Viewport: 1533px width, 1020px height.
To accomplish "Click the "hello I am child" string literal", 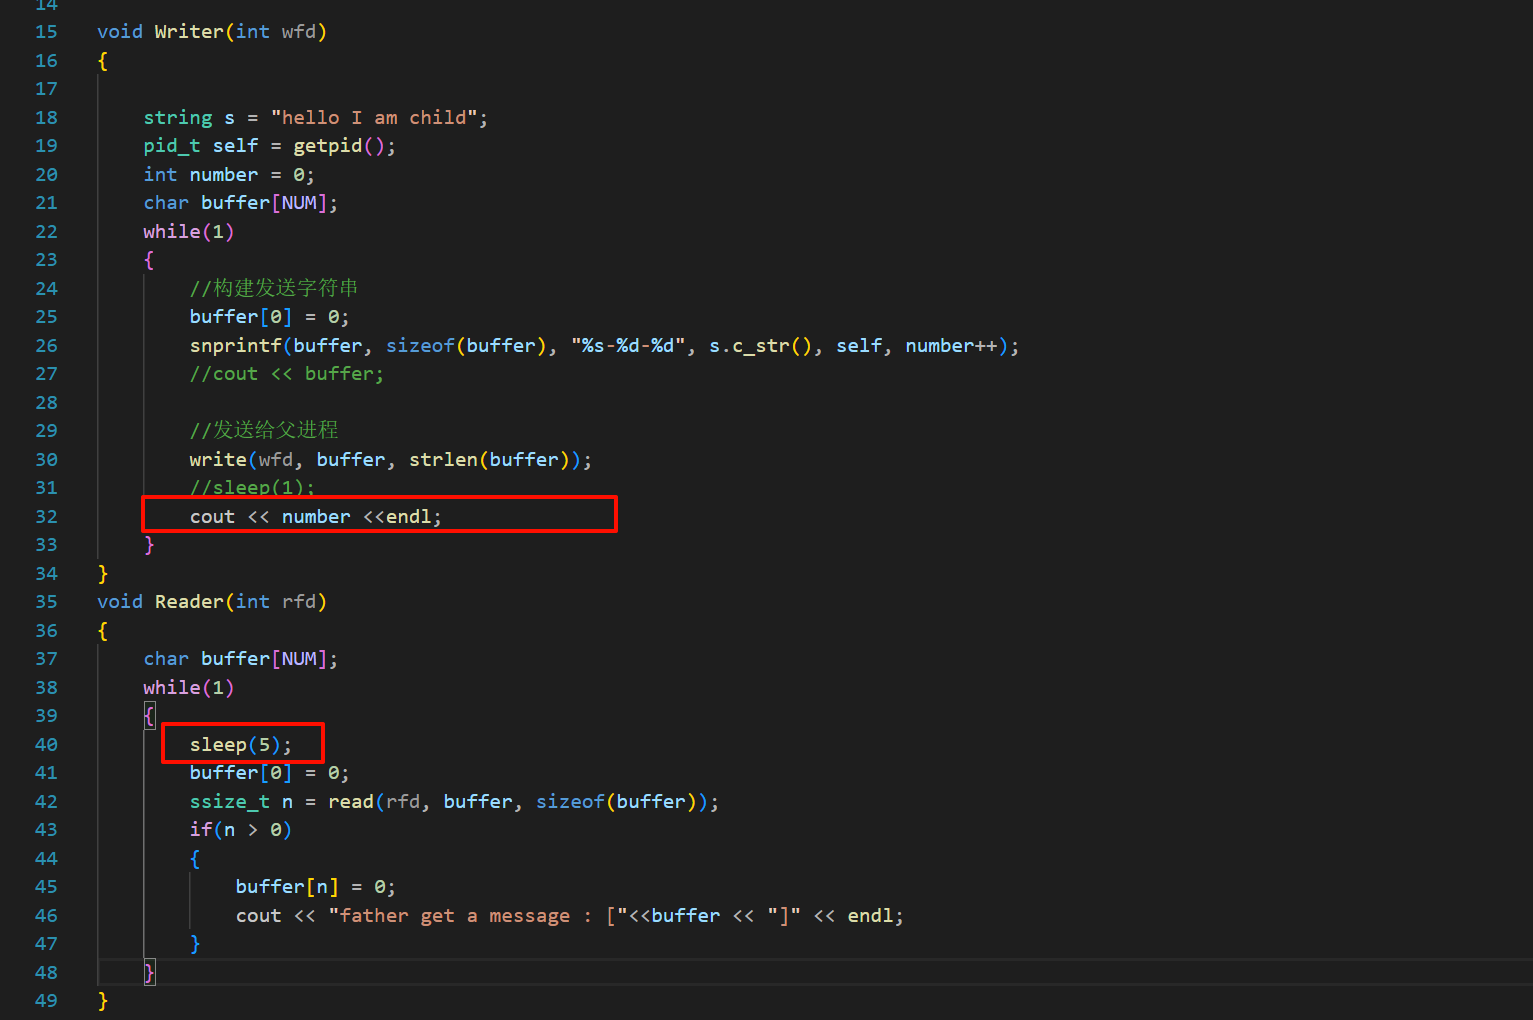I will coord(374,118).
